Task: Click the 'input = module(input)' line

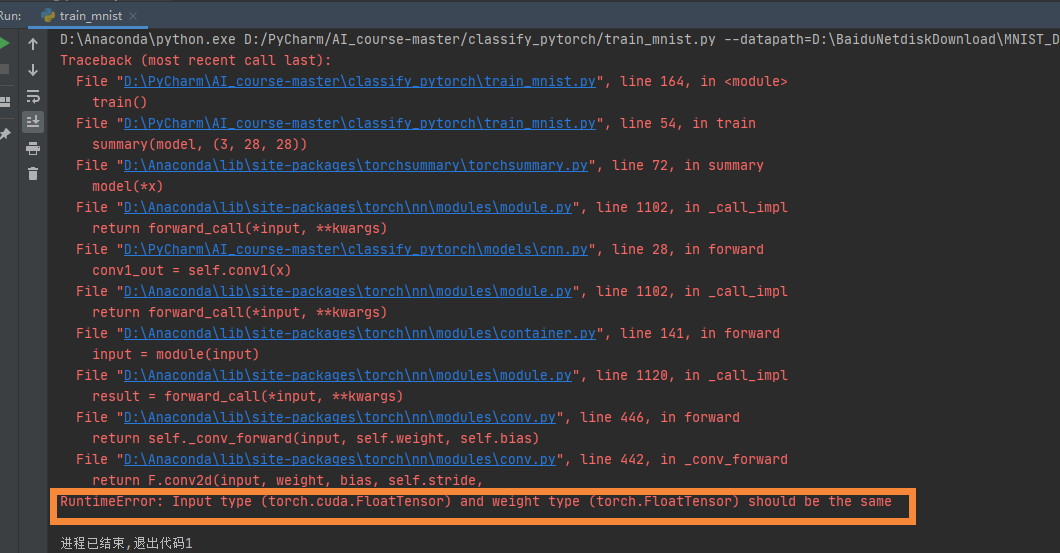Action: [175, 354]
